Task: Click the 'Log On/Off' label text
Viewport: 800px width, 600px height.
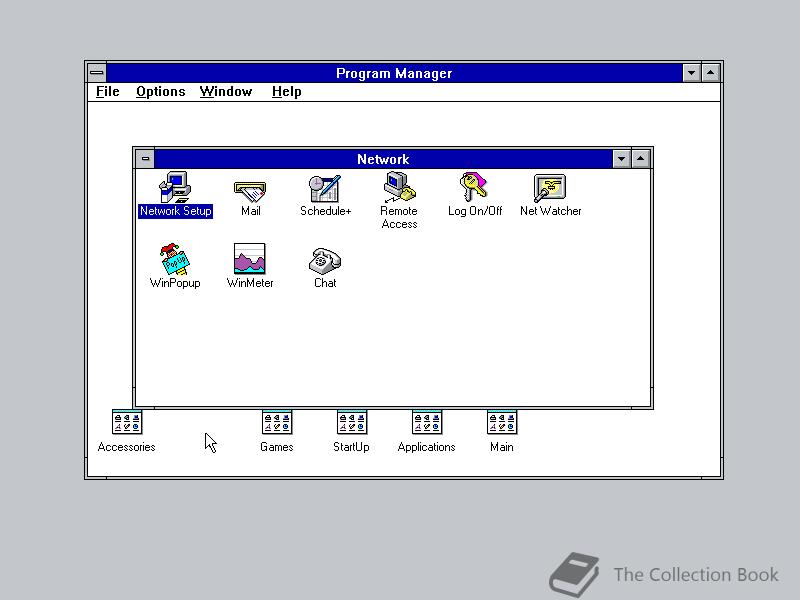Action: (474, 211)
